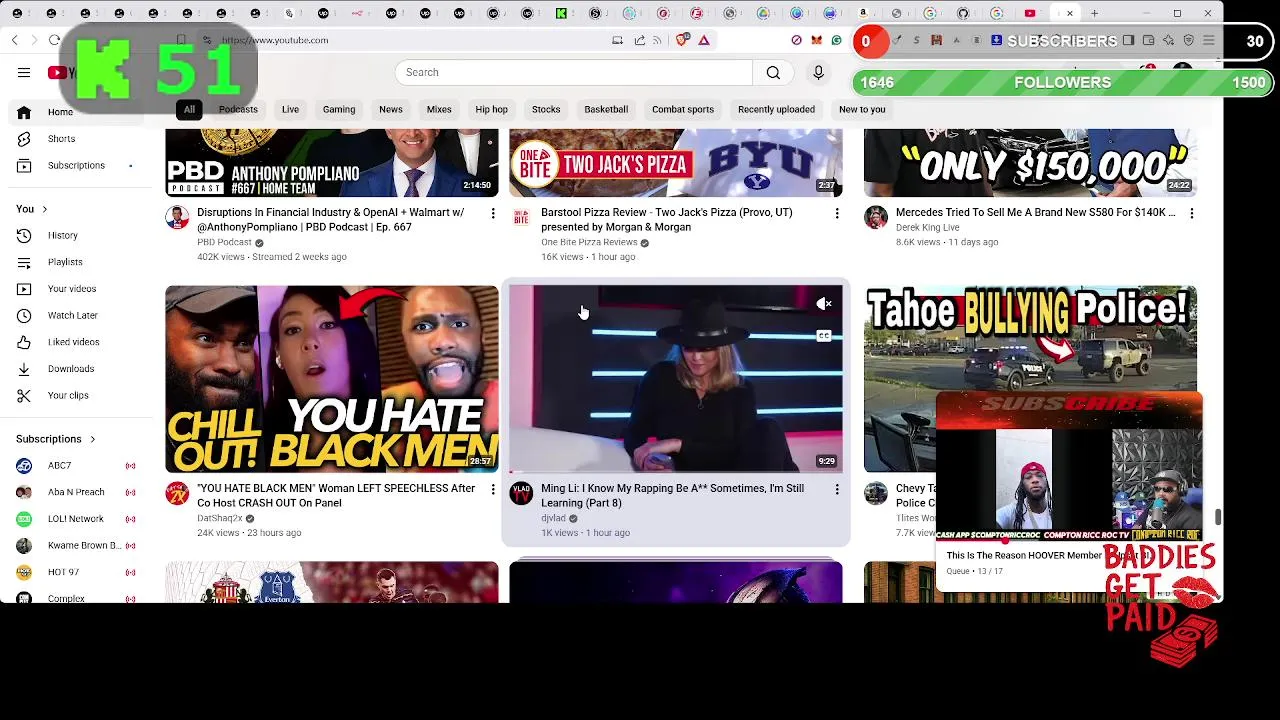Expand the You section
1280x720 pixels.
tap(31, 209)
